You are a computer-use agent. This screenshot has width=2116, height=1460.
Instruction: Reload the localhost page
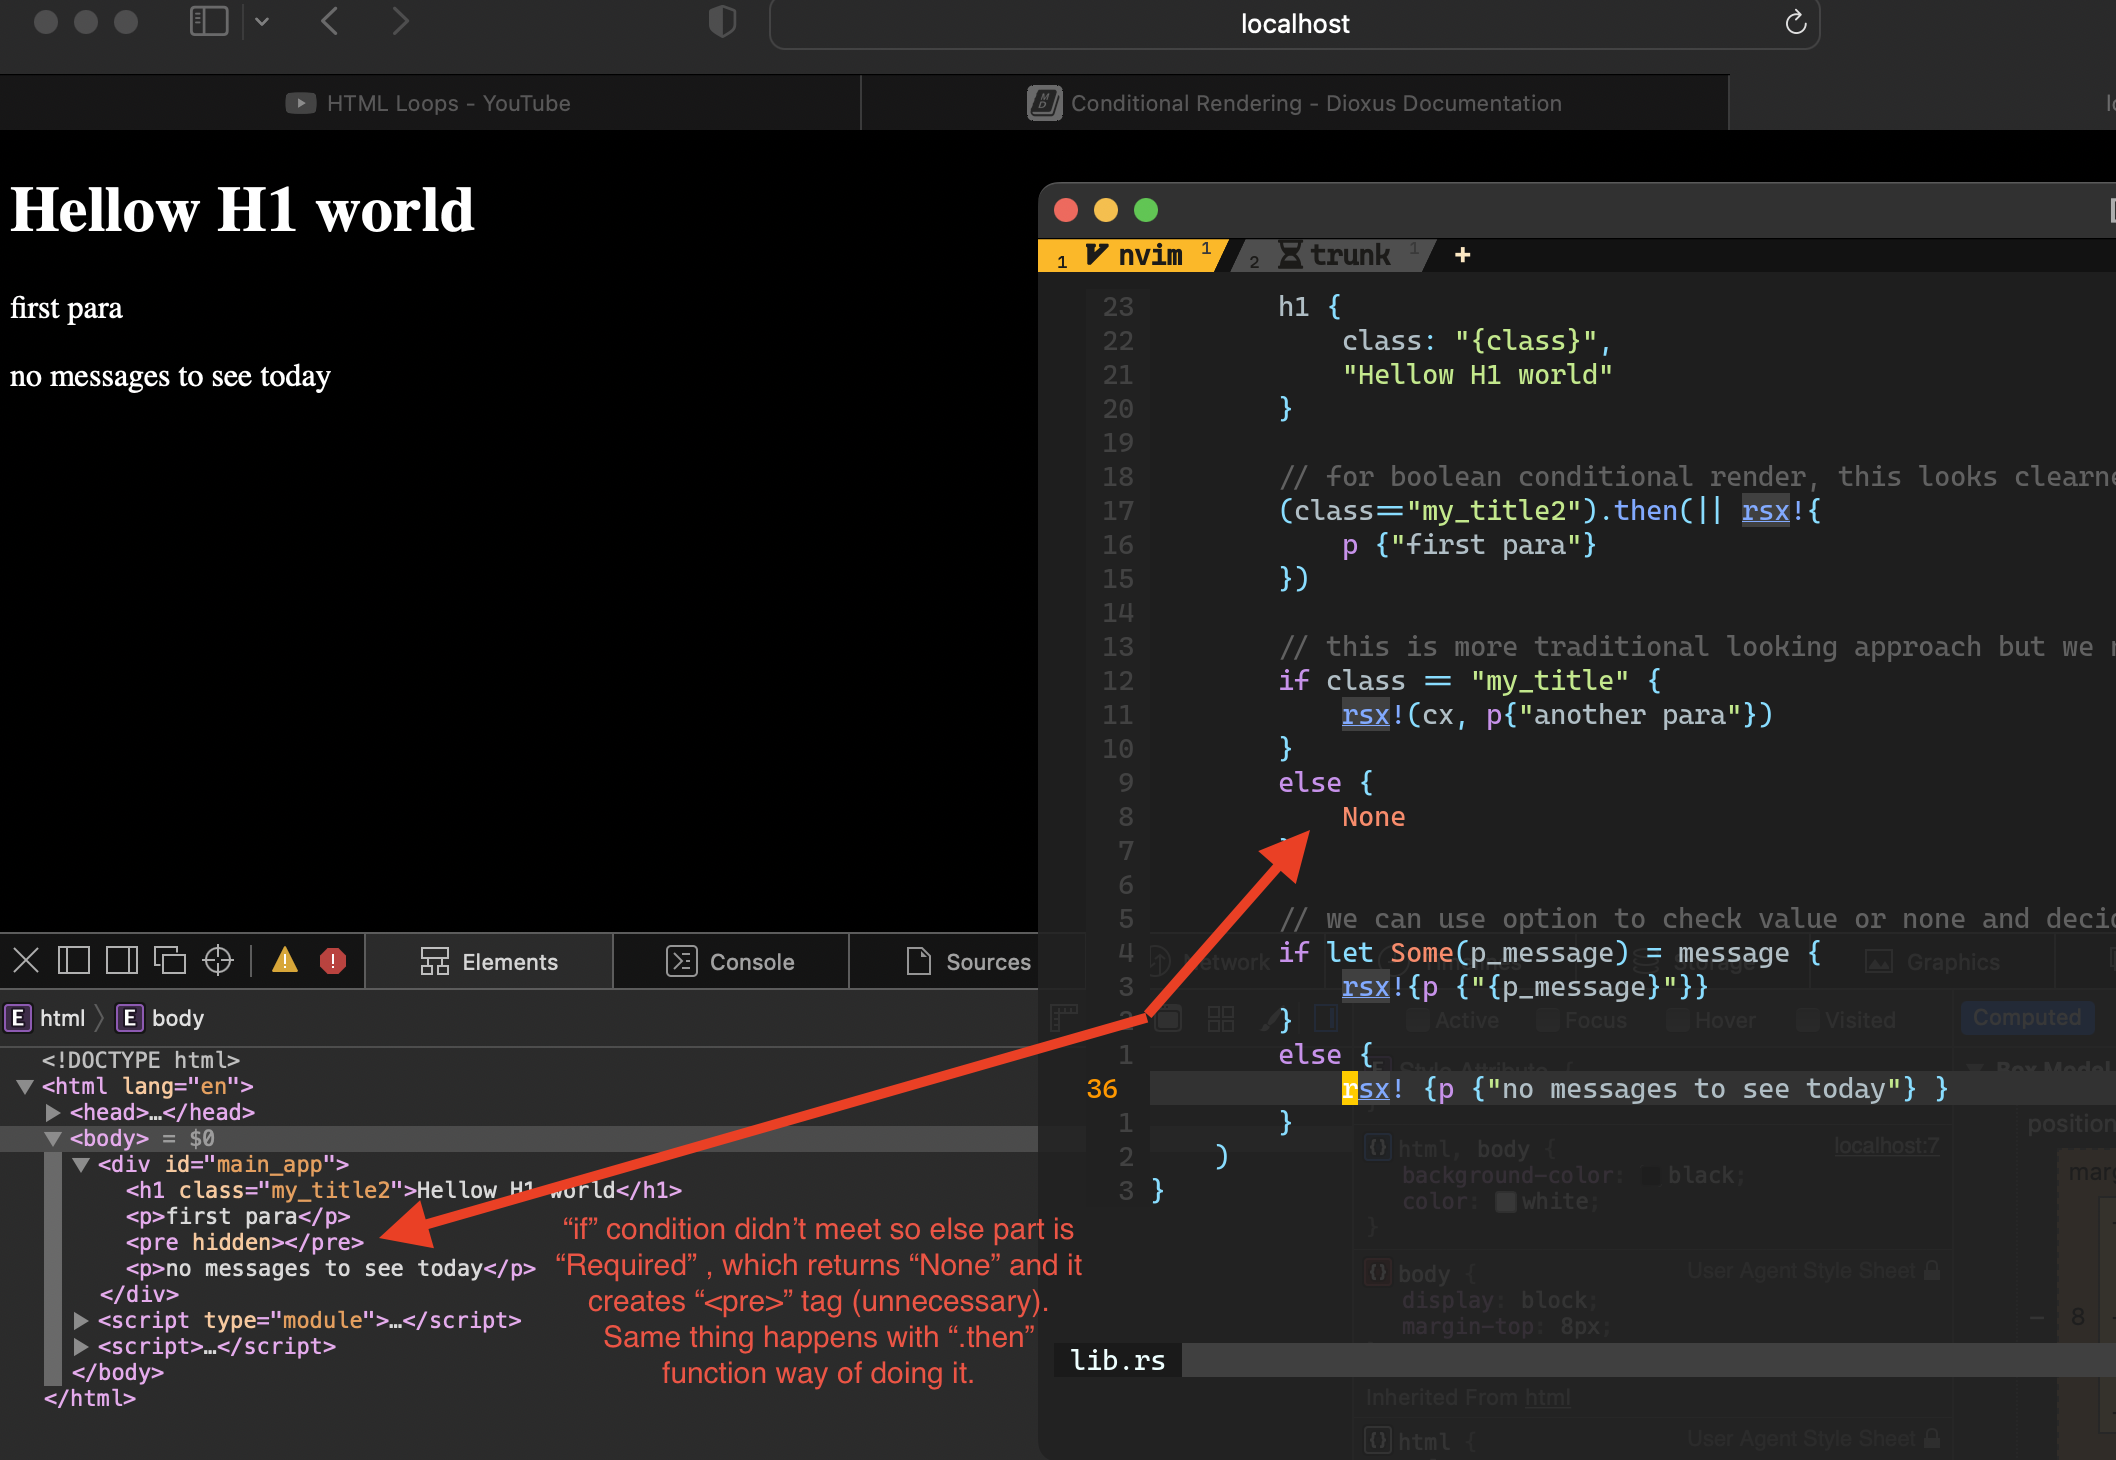(1795, 23)
